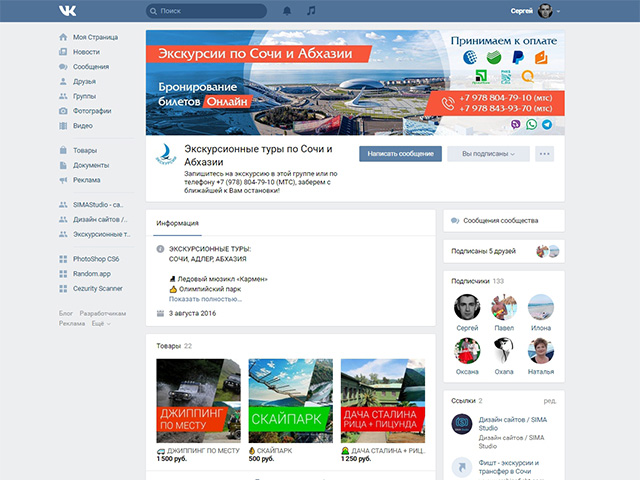This screenshot has width=640, height=480.
Task: Click the Viber icon on cover banner
Action: tap(516, 124)
